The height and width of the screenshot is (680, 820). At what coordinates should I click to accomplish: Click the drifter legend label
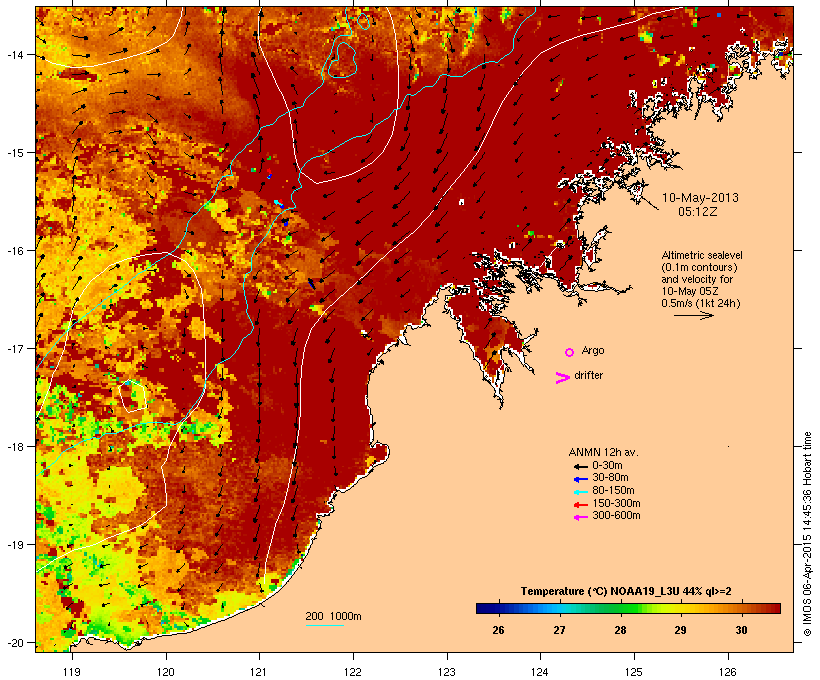[588, 375]
